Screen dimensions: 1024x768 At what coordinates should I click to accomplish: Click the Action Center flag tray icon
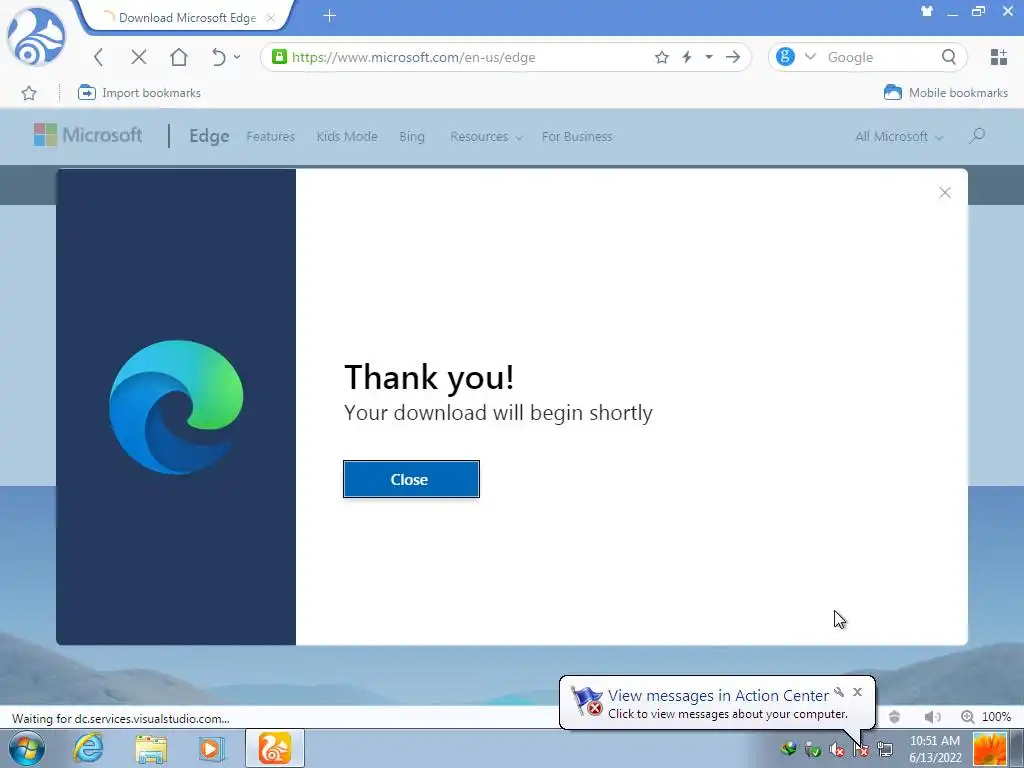pos(861,749)
